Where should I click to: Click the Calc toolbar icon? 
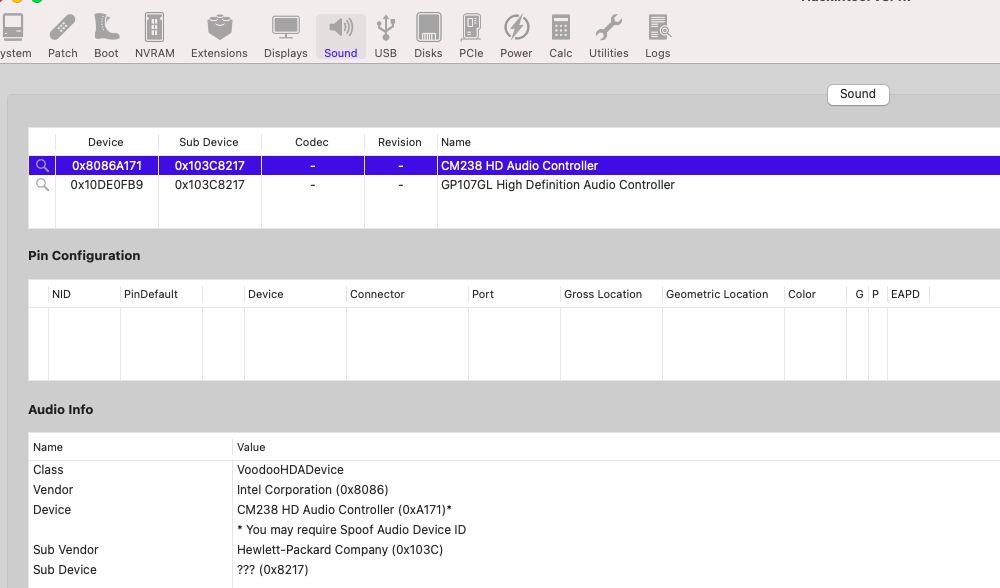pos(560,30)
